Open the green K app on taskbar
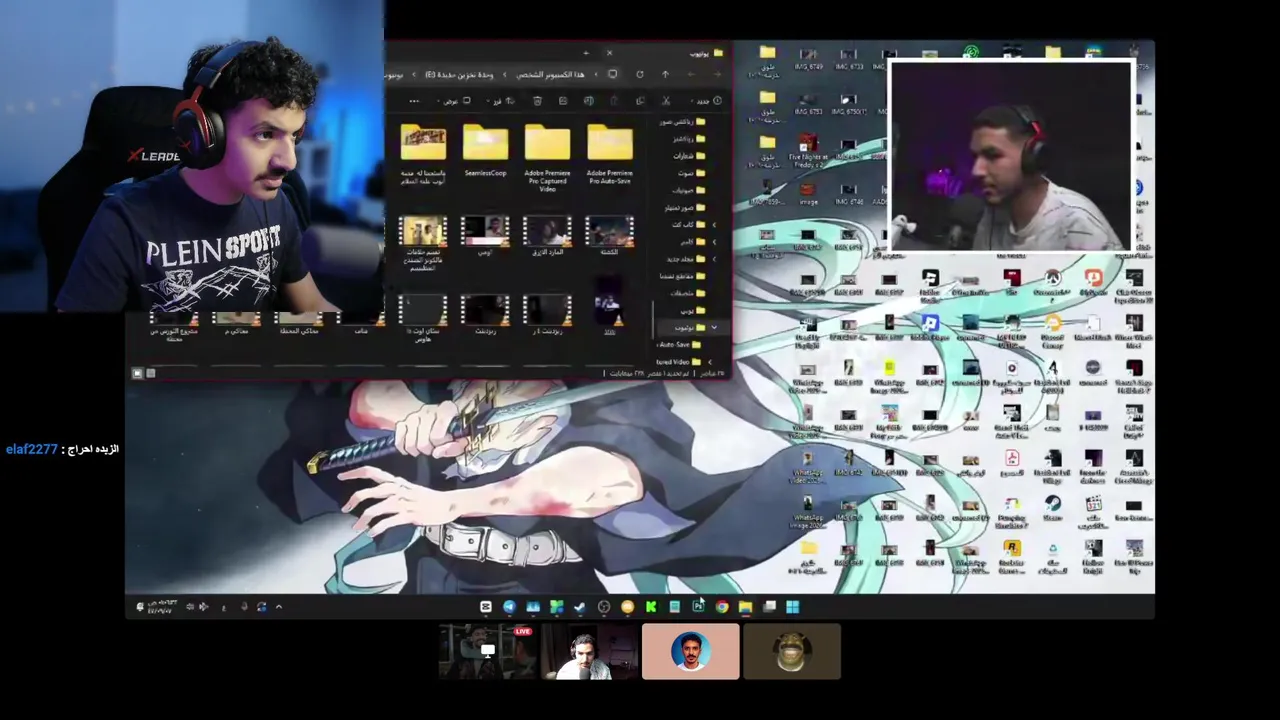The width and height of the screenshot is (1280, 720). coord(651,607)
